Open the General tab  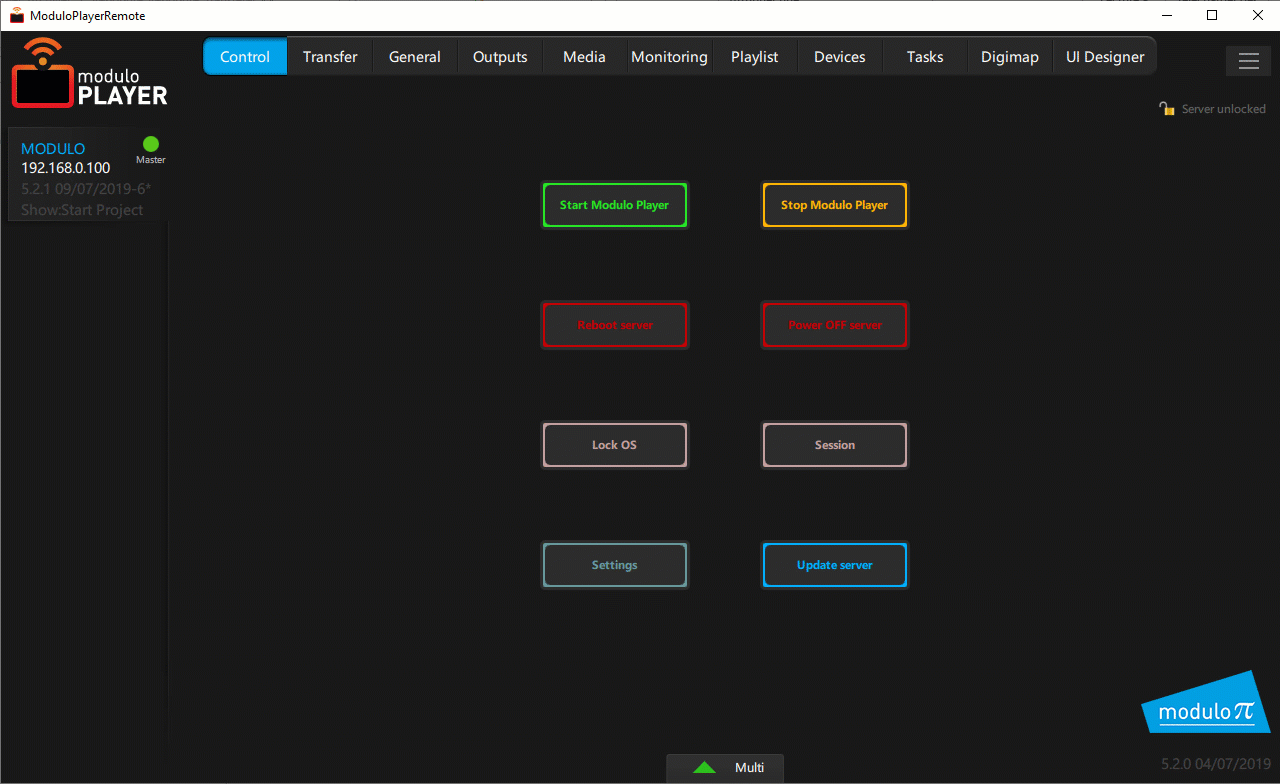click(x=415, y=57)
